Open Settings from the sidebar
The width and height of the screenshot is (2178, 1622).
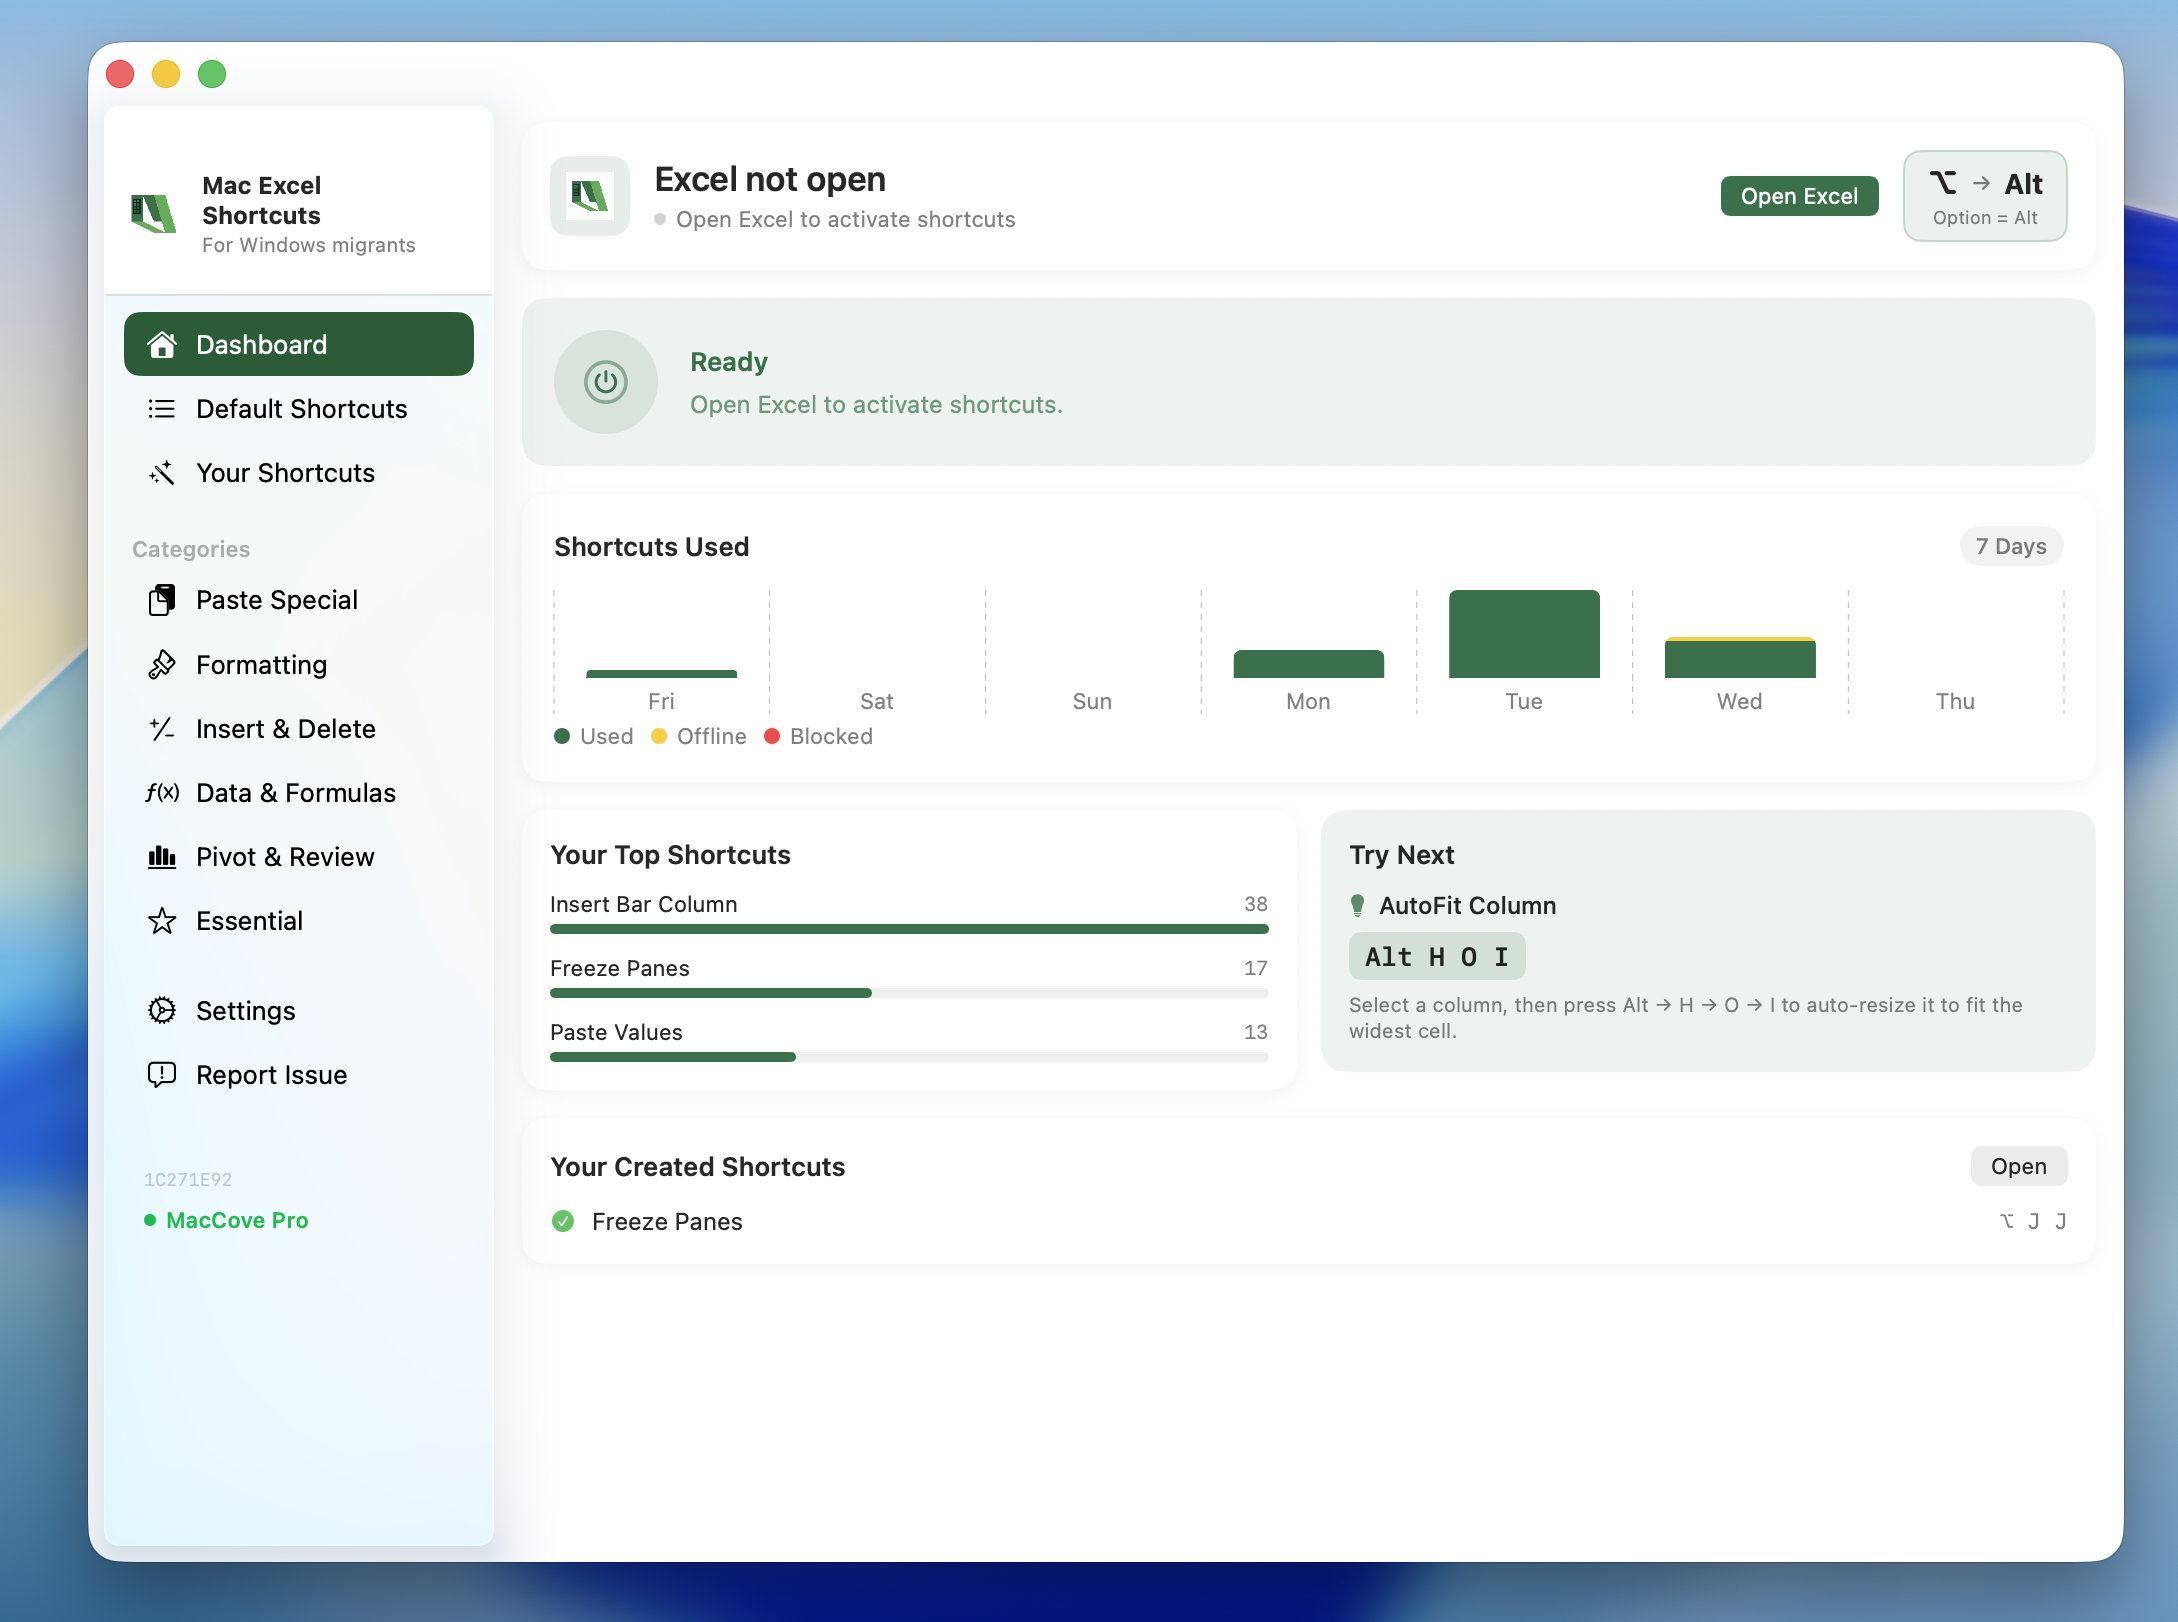tap(299, 1011)
